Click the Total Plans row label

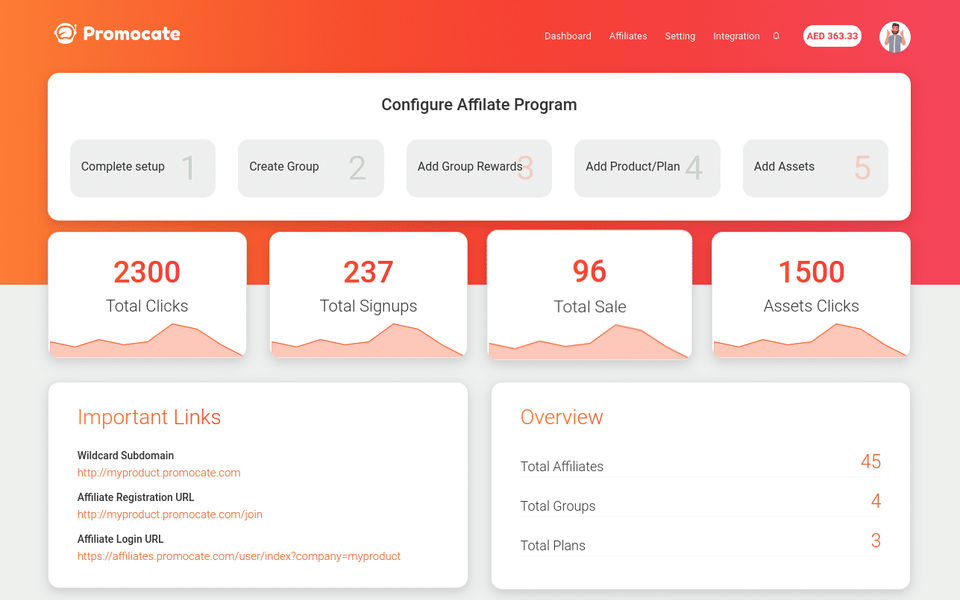[553, 546]
